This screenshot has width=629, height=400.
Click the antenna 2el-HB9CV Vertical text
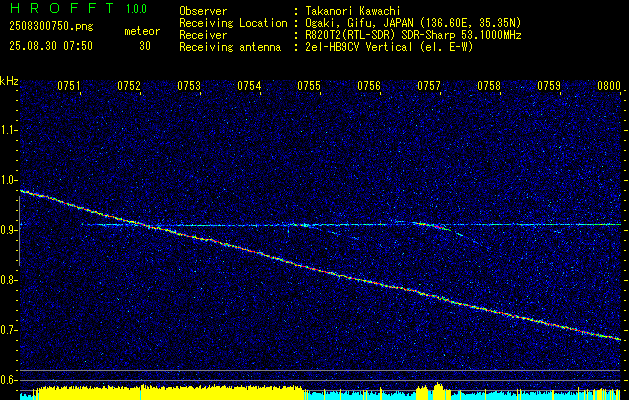coord(389,47)
